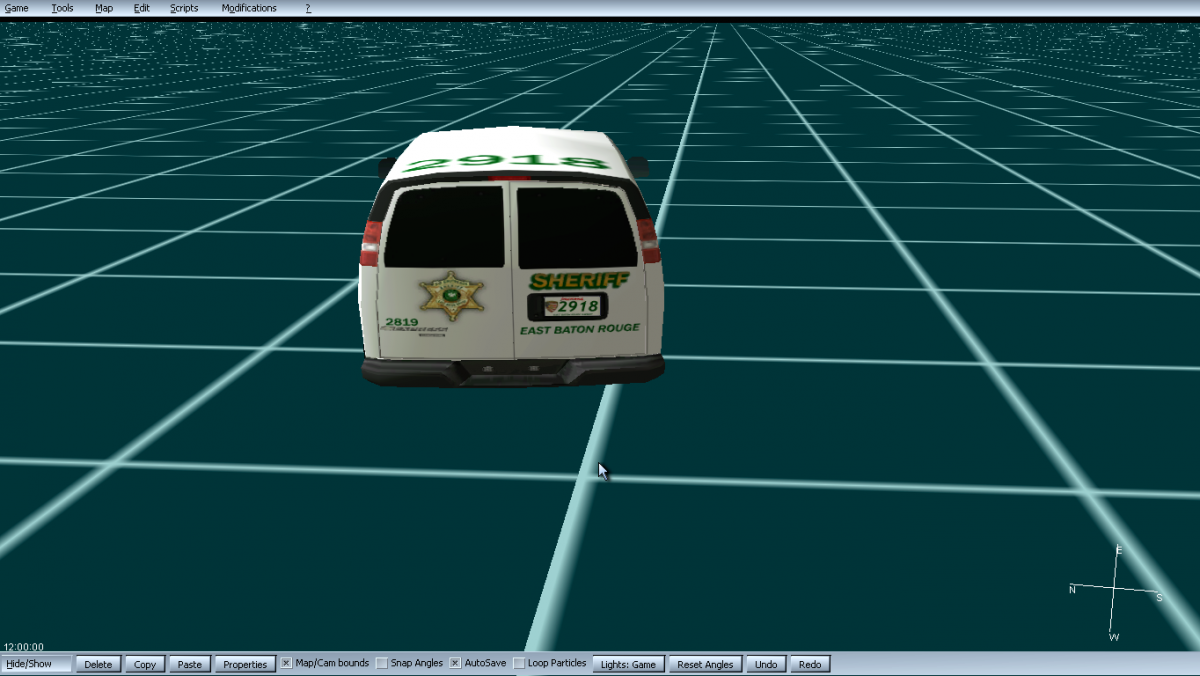Screen dimensions: 1200x676
Task: Click the 12:00:00 time display
Action: click(24, 647)
